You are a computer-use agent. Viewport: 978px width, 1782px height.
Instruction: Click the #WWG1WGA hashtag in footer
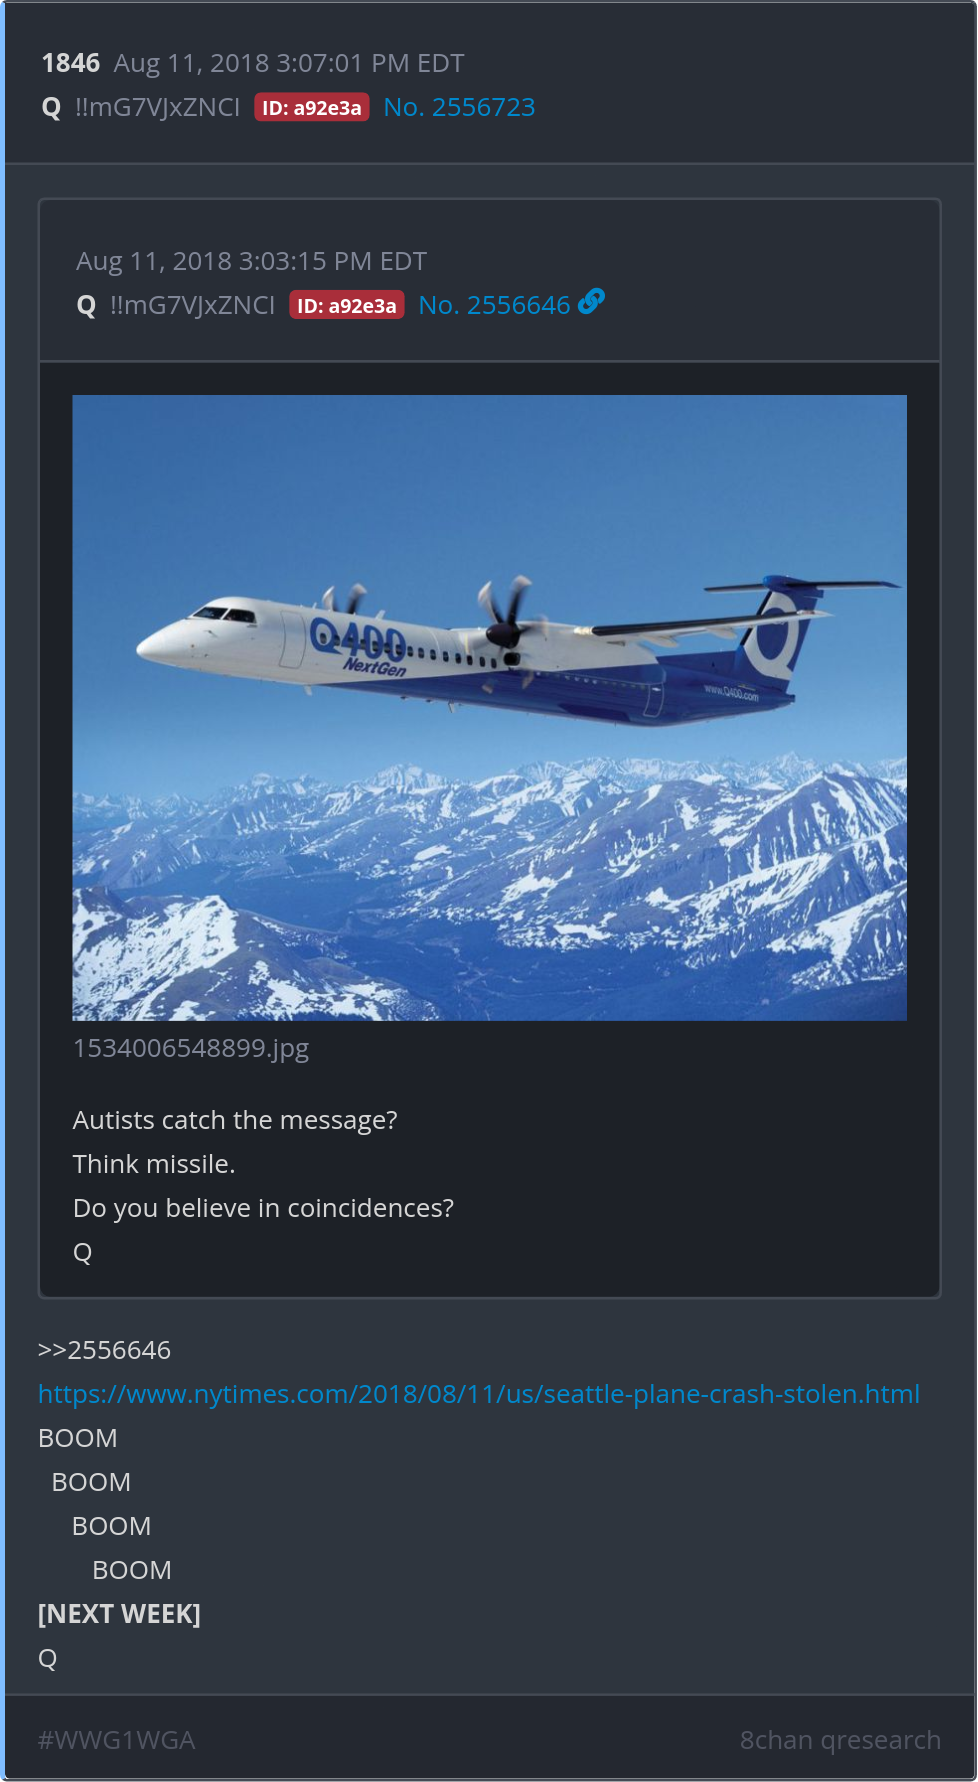116,1740
